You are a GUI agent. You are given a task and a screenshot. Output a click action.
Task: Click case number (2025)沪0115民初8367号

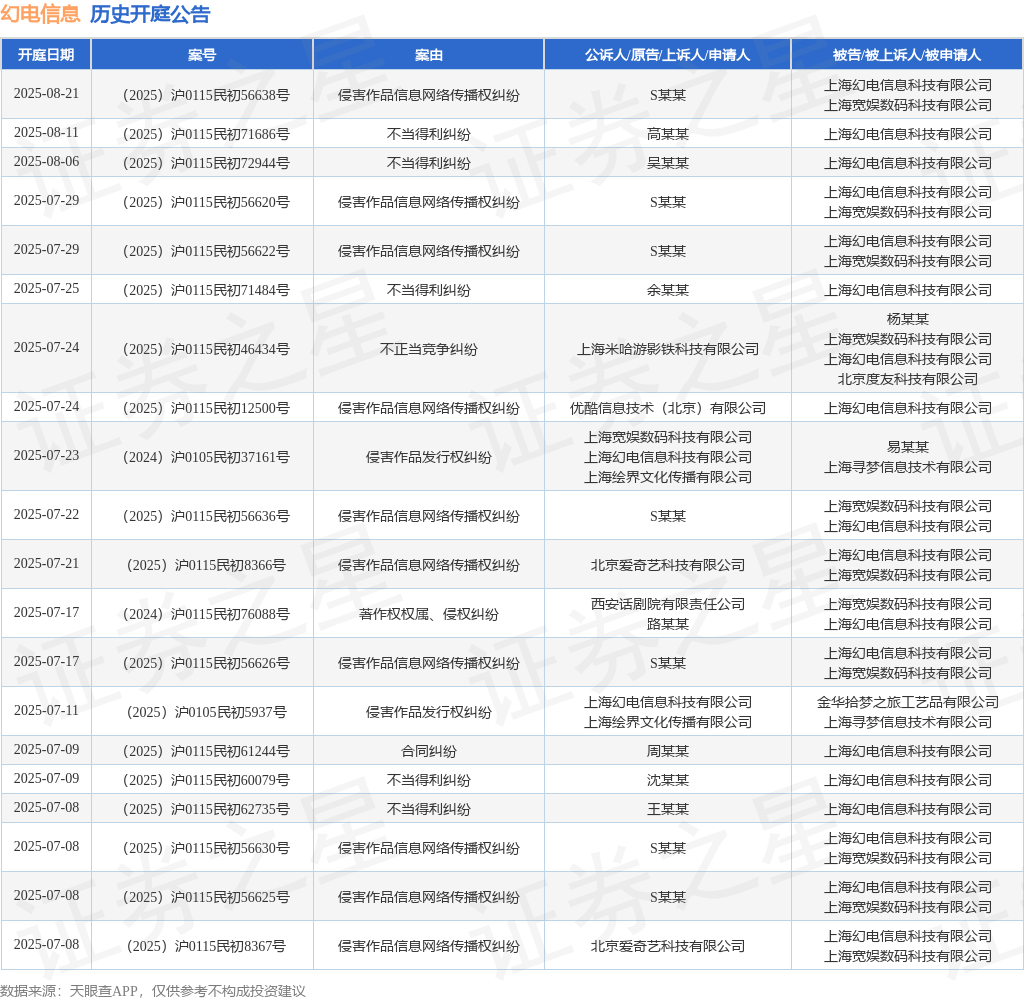click(x=206, y=946)
